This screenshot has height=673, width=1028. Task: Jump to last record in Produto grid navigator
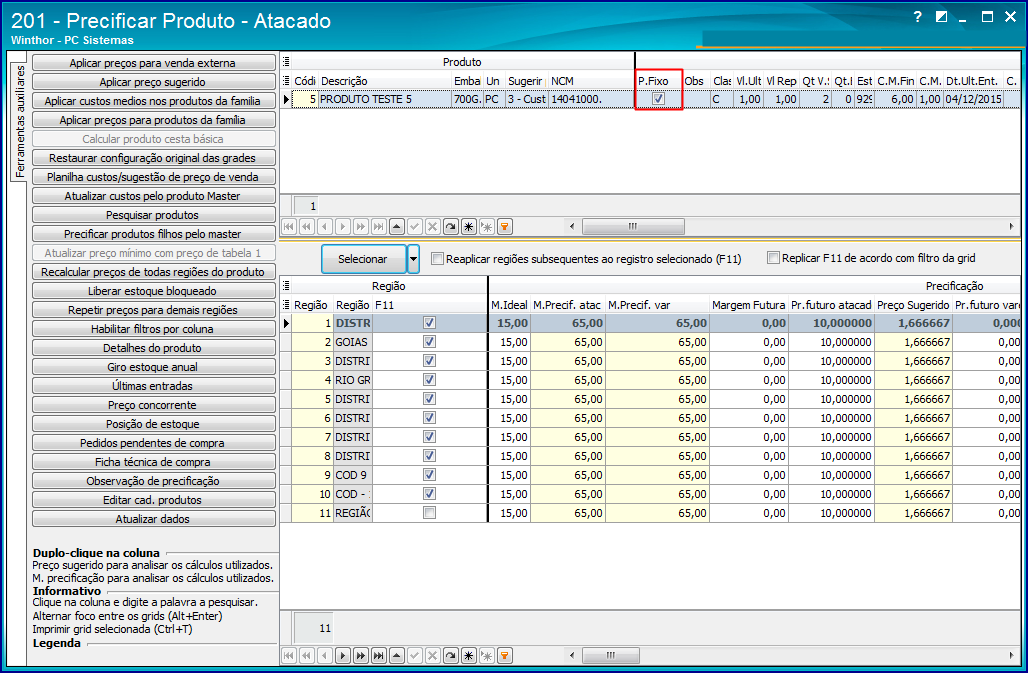coord(379,227)
